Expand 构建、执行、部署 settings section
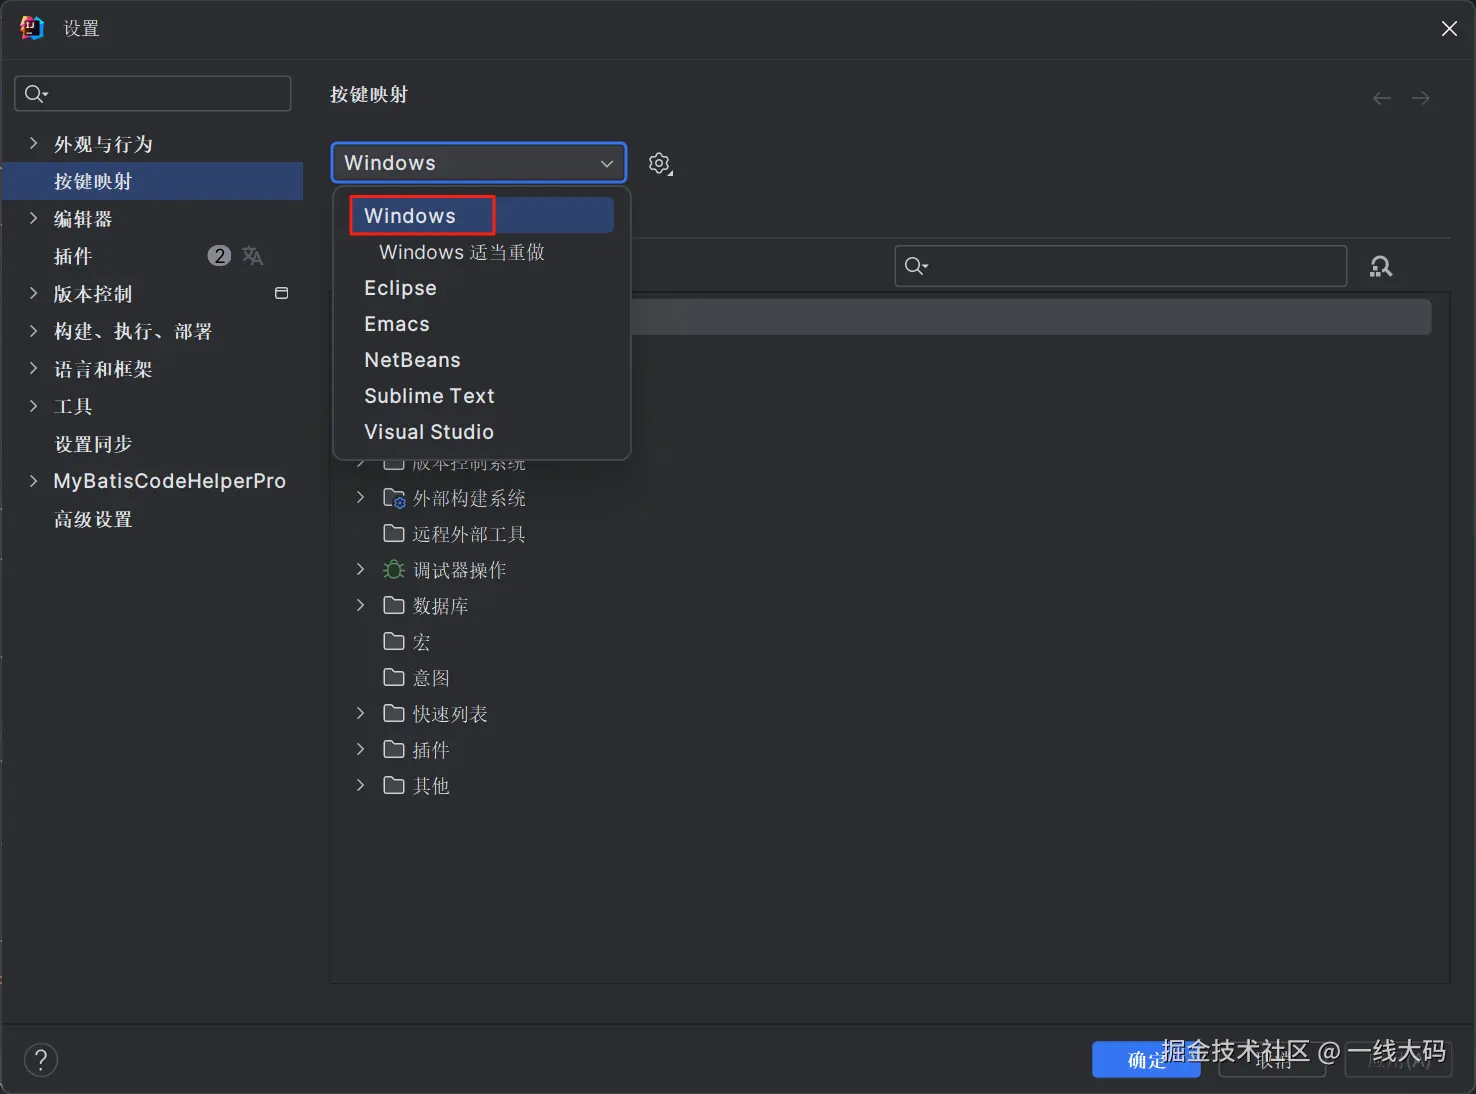The height and width of the screenshot is (1094, 1476). coord(33,331)
